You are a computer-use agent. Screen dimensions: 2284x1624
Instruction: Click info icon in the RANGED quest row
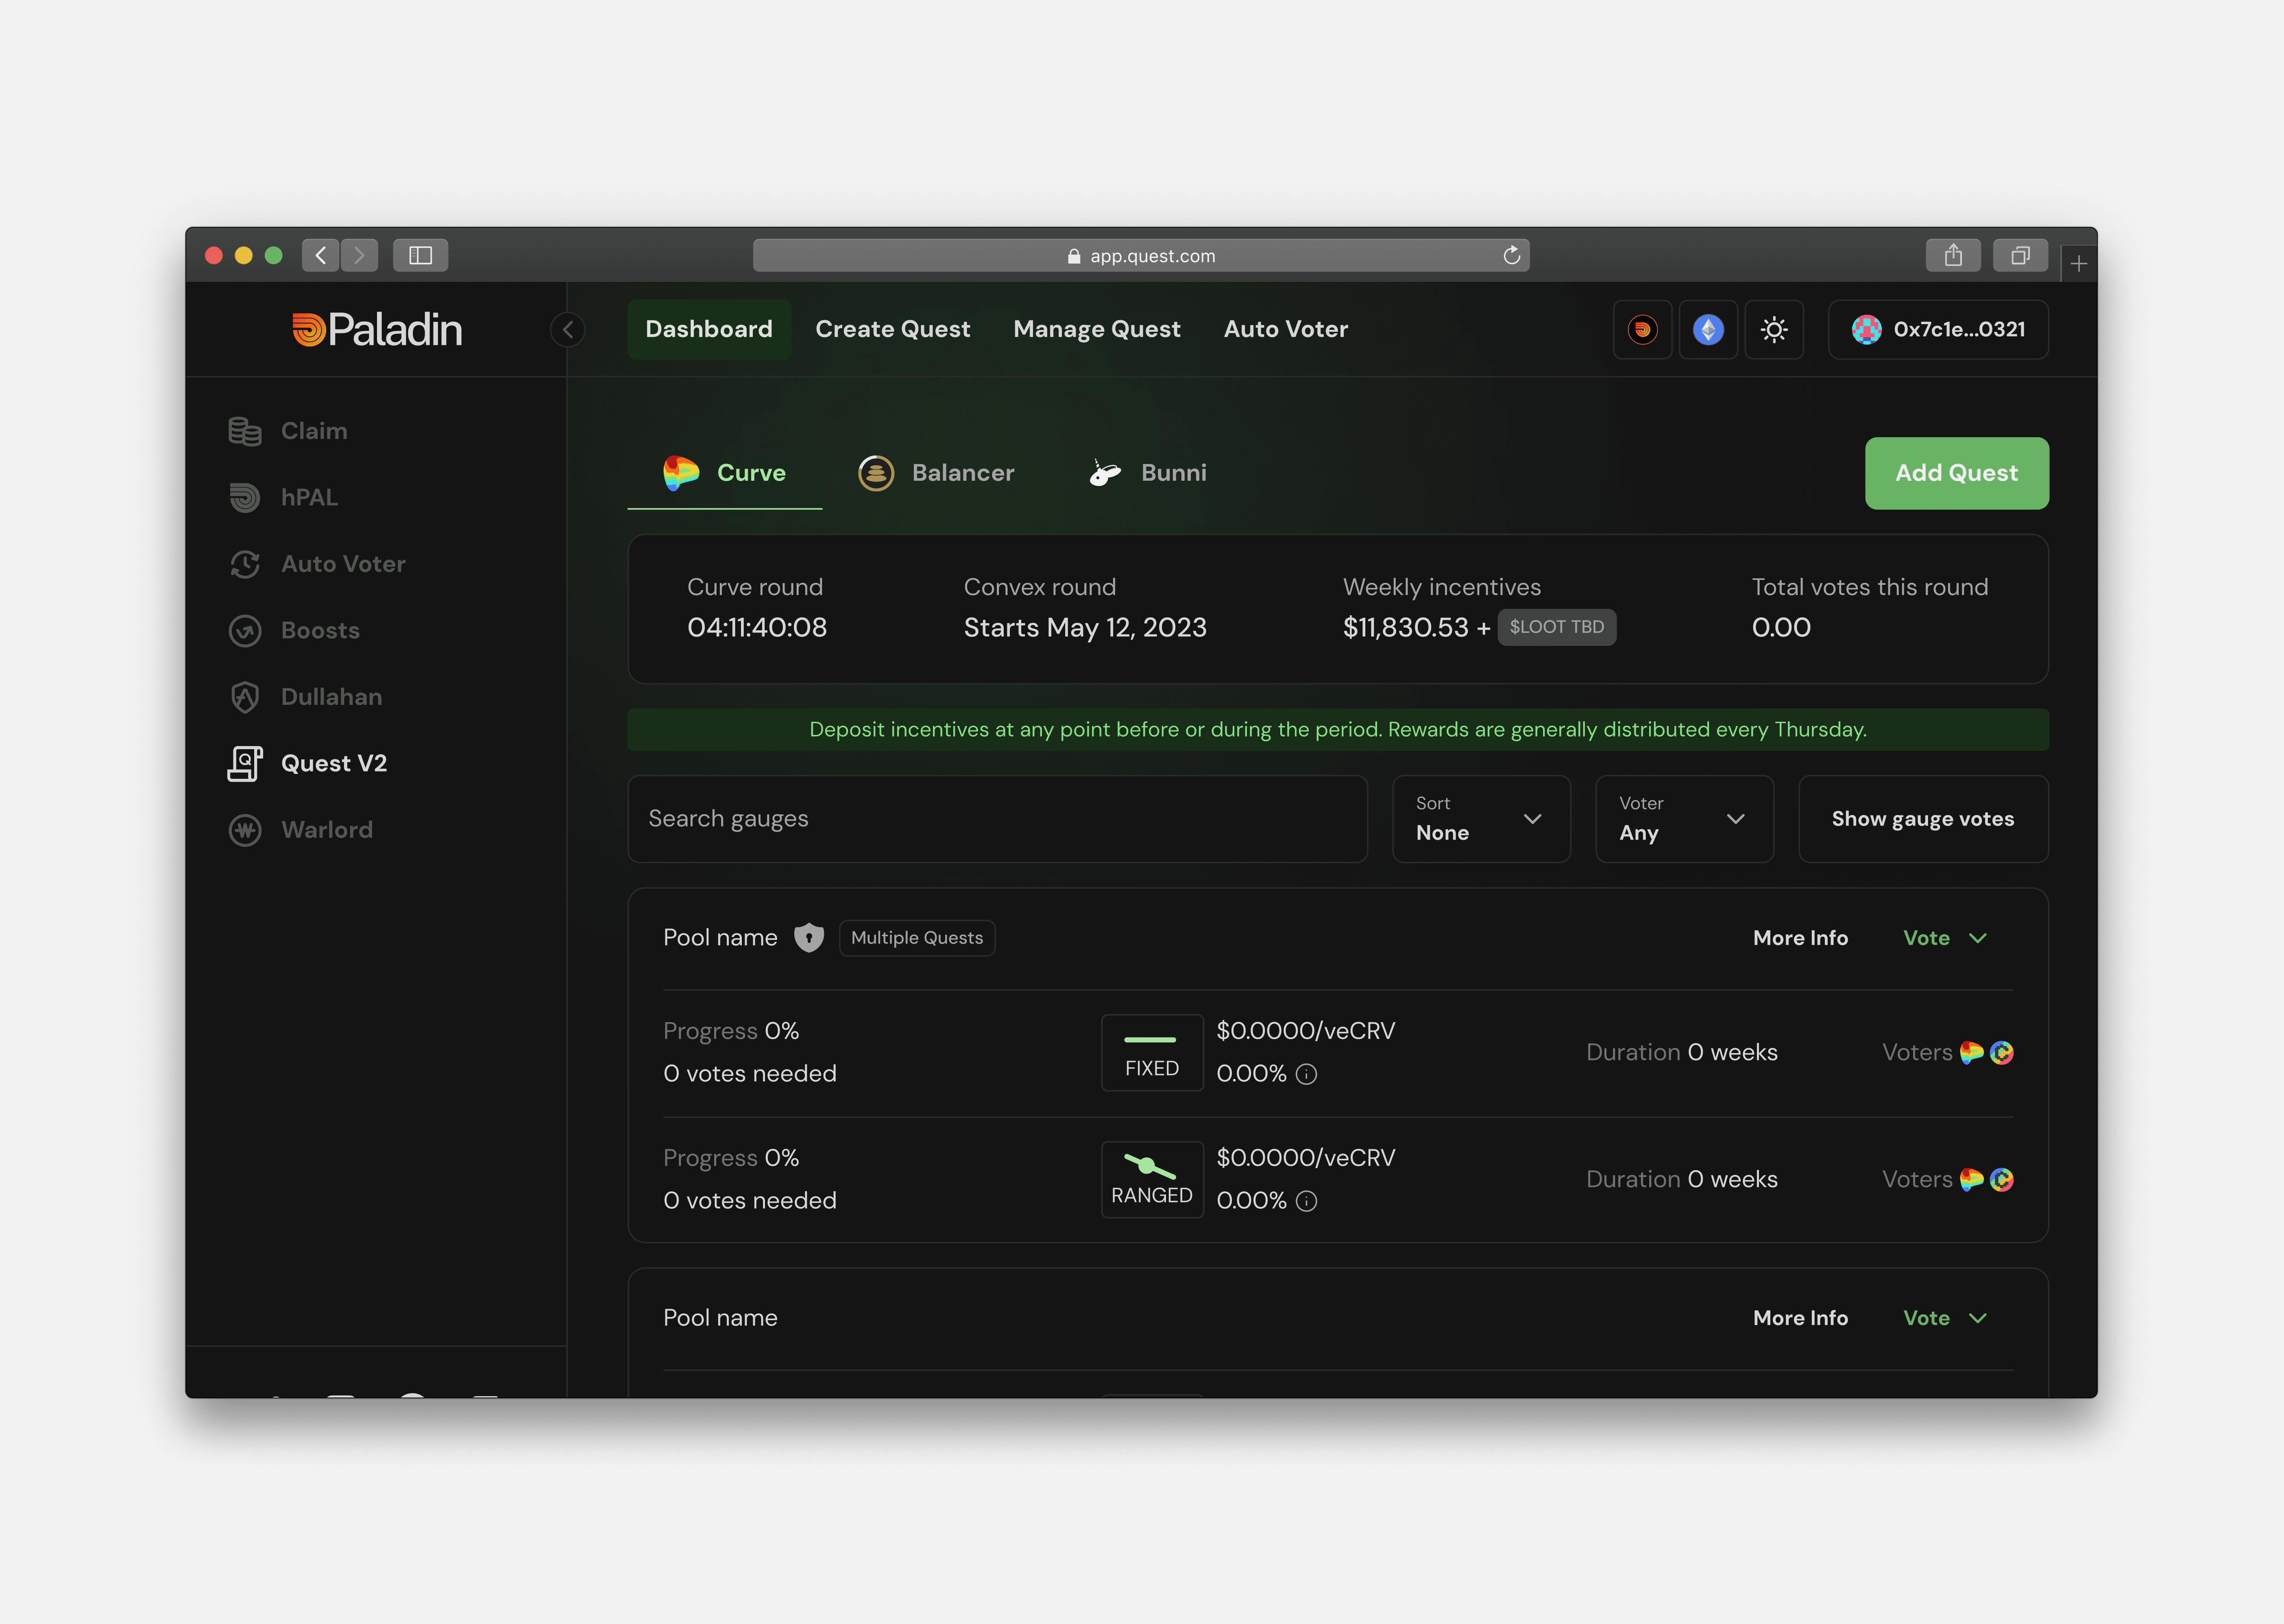(x=1306, y=1201)
